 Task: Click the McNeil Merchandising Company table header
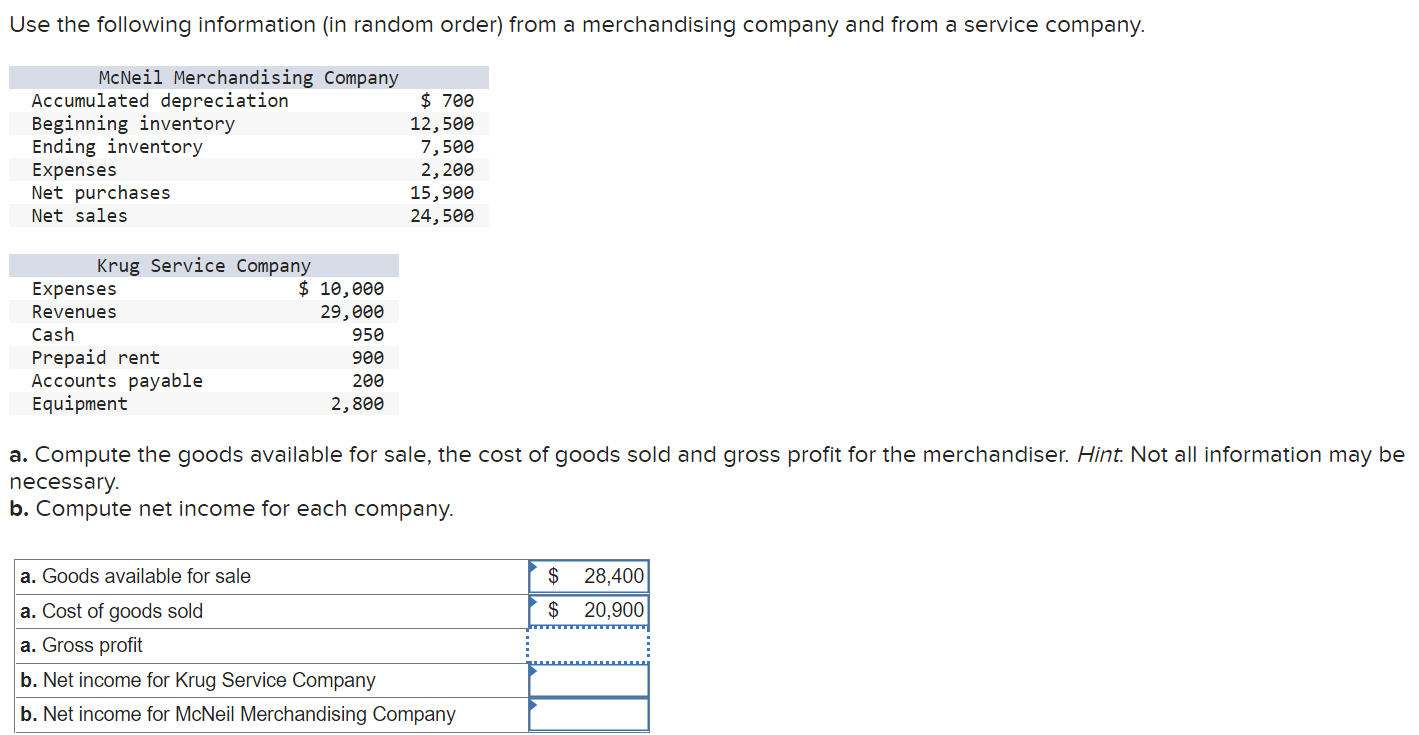(x=248, y=77)
